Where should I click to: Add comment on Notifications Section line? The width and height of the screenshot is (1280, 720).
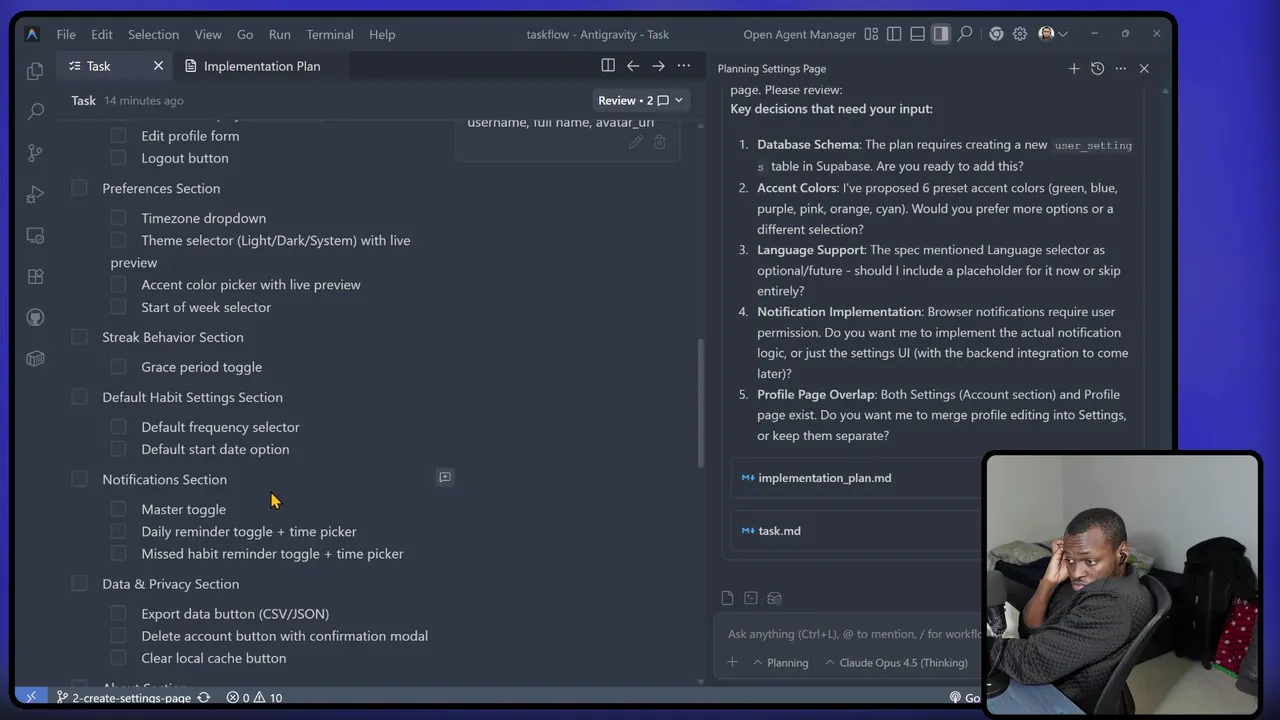[445, 478]
